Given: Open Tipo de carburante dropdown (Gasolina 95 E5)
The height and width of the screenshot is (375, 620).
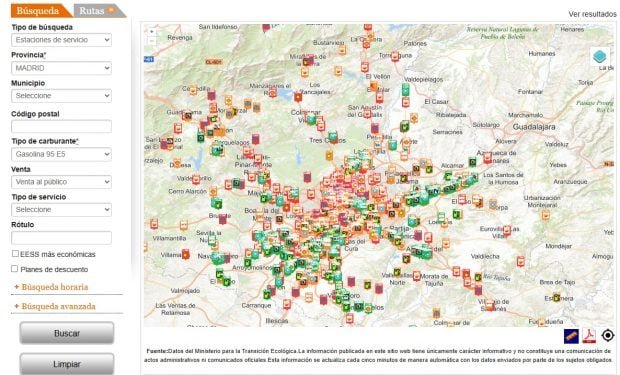Looking at the screenshot, I should point(61,154).
